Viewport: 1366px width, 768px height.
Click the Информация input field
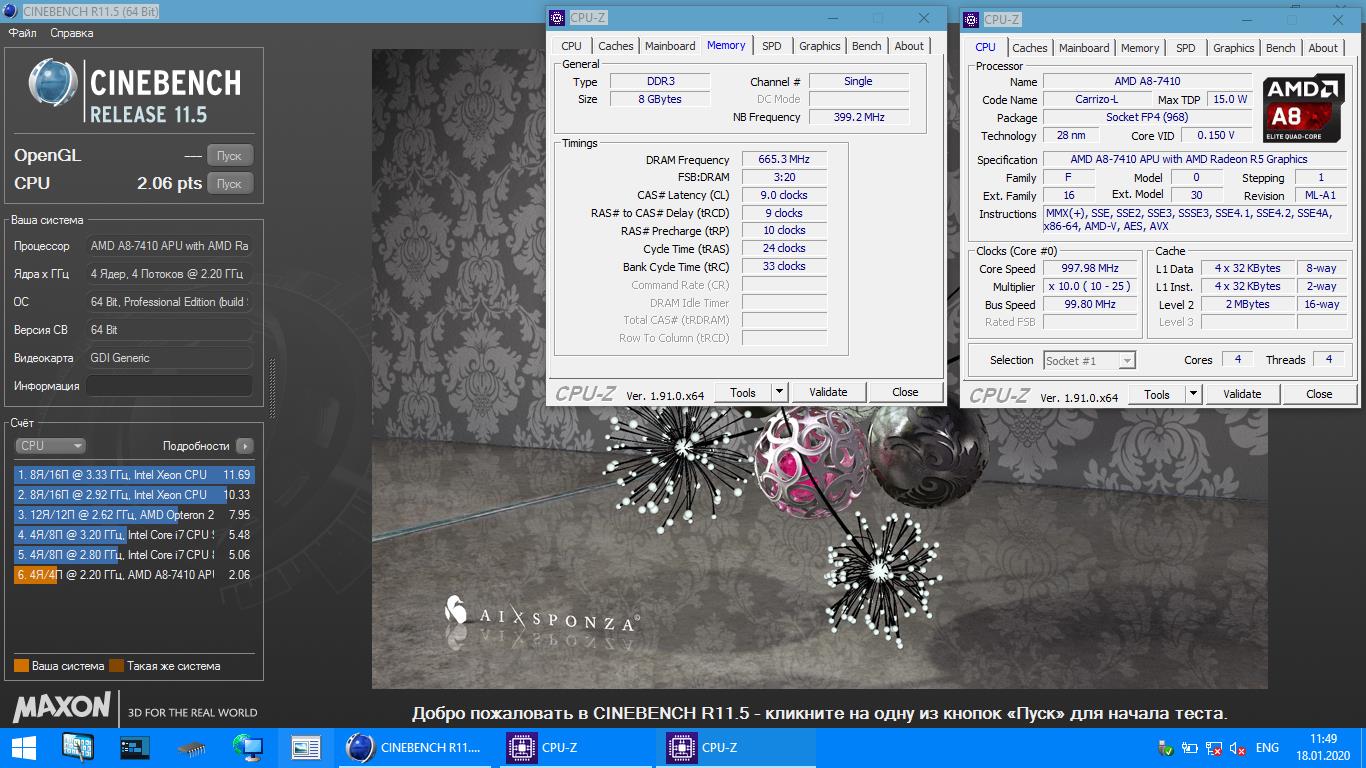coord(169,386)
